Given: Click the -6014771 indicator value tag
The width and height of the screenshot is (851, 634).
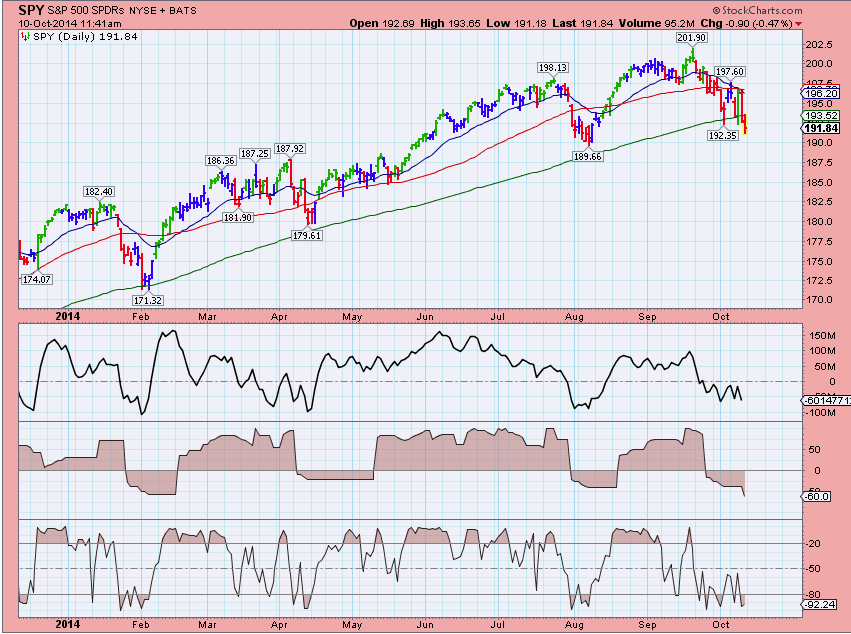Looking at the screenshot, I should tap(826, 401).
